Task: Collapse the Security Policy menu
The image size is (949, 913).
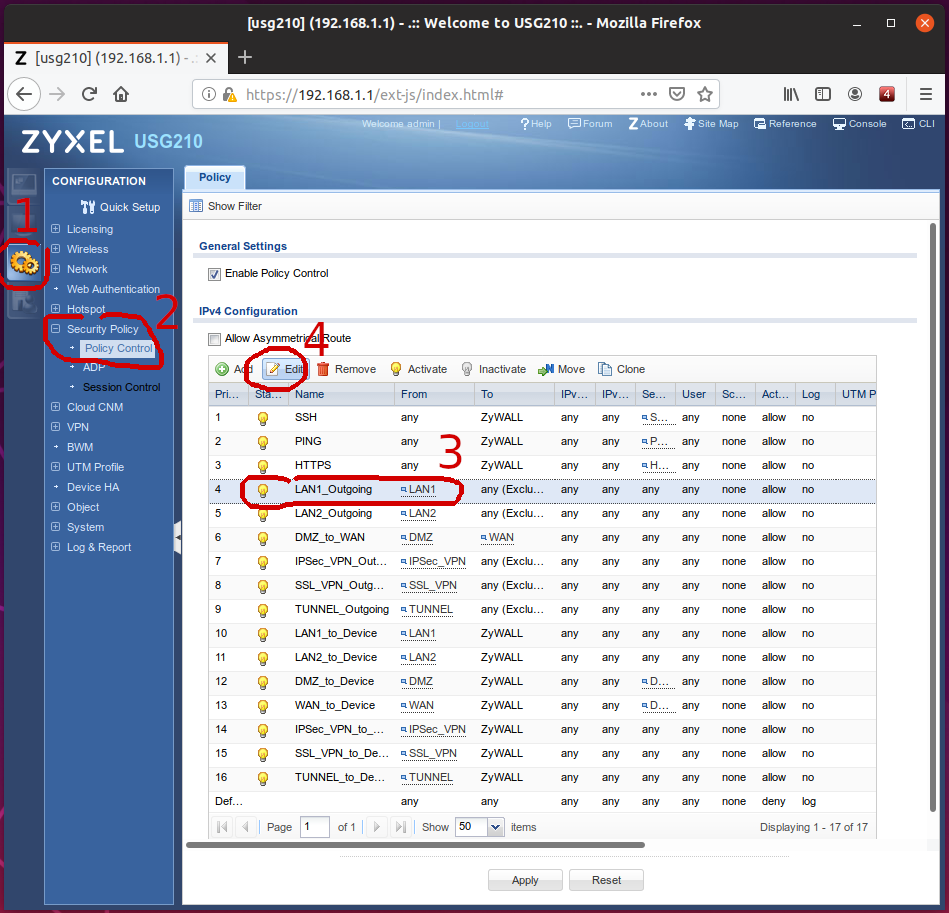Action: coord(56,329)
